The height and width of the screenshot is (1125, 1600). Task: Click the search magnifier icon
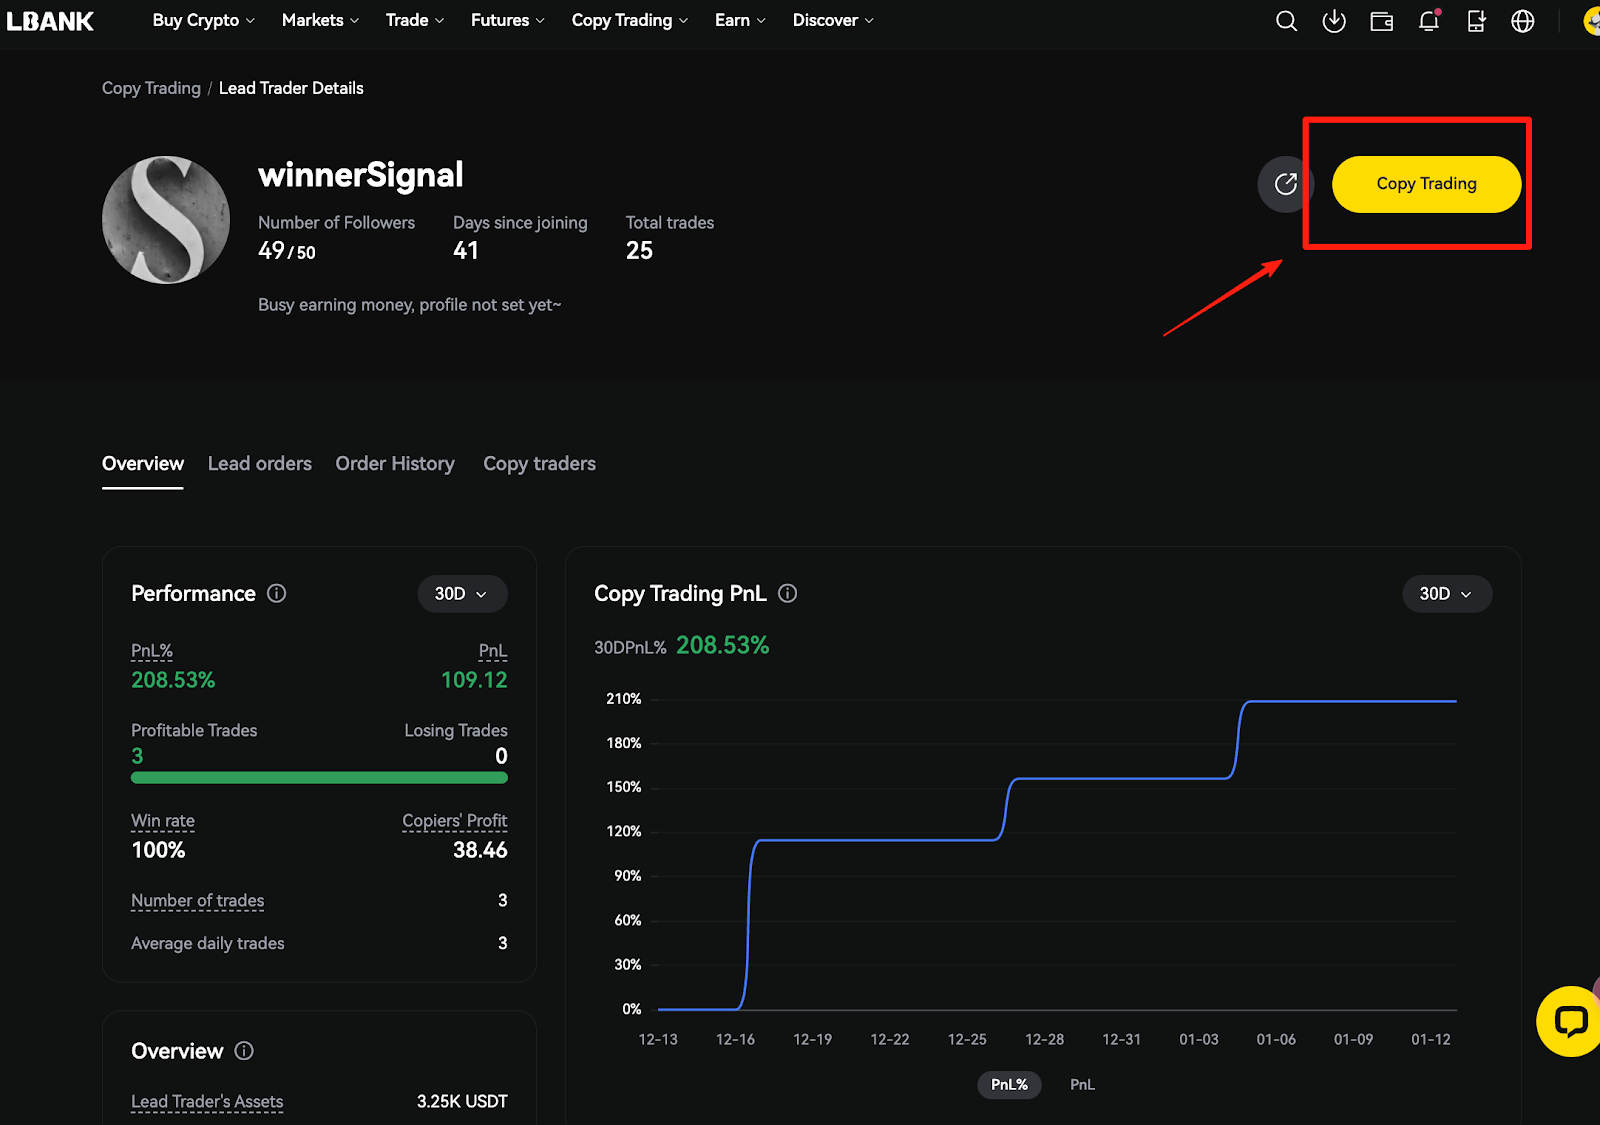pos(1286,21)
